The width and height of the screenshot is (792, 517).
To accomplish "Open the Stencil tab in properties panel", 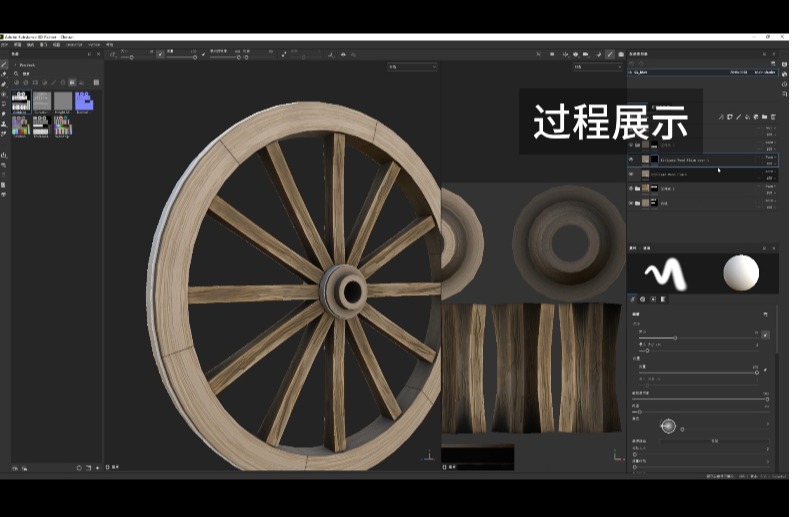I will click(653, 299).
